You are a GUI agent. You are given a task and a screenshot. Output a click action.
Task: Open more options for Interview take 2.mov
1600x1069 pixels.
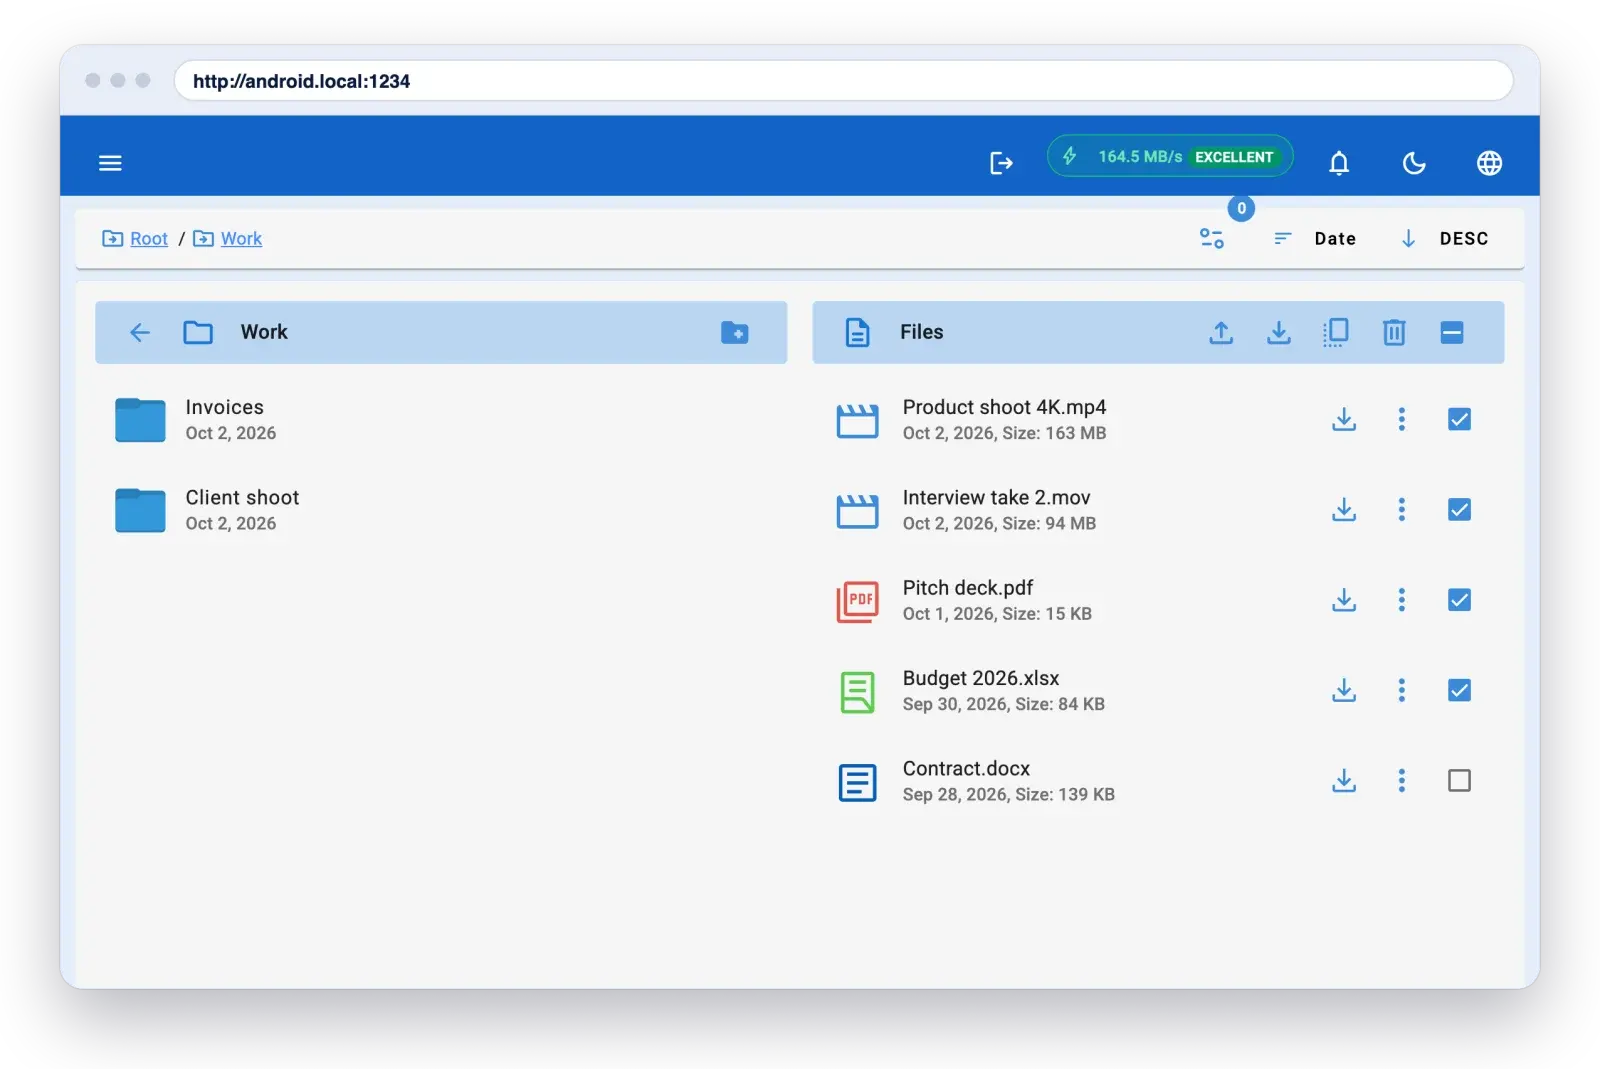tap(1402, 510)
